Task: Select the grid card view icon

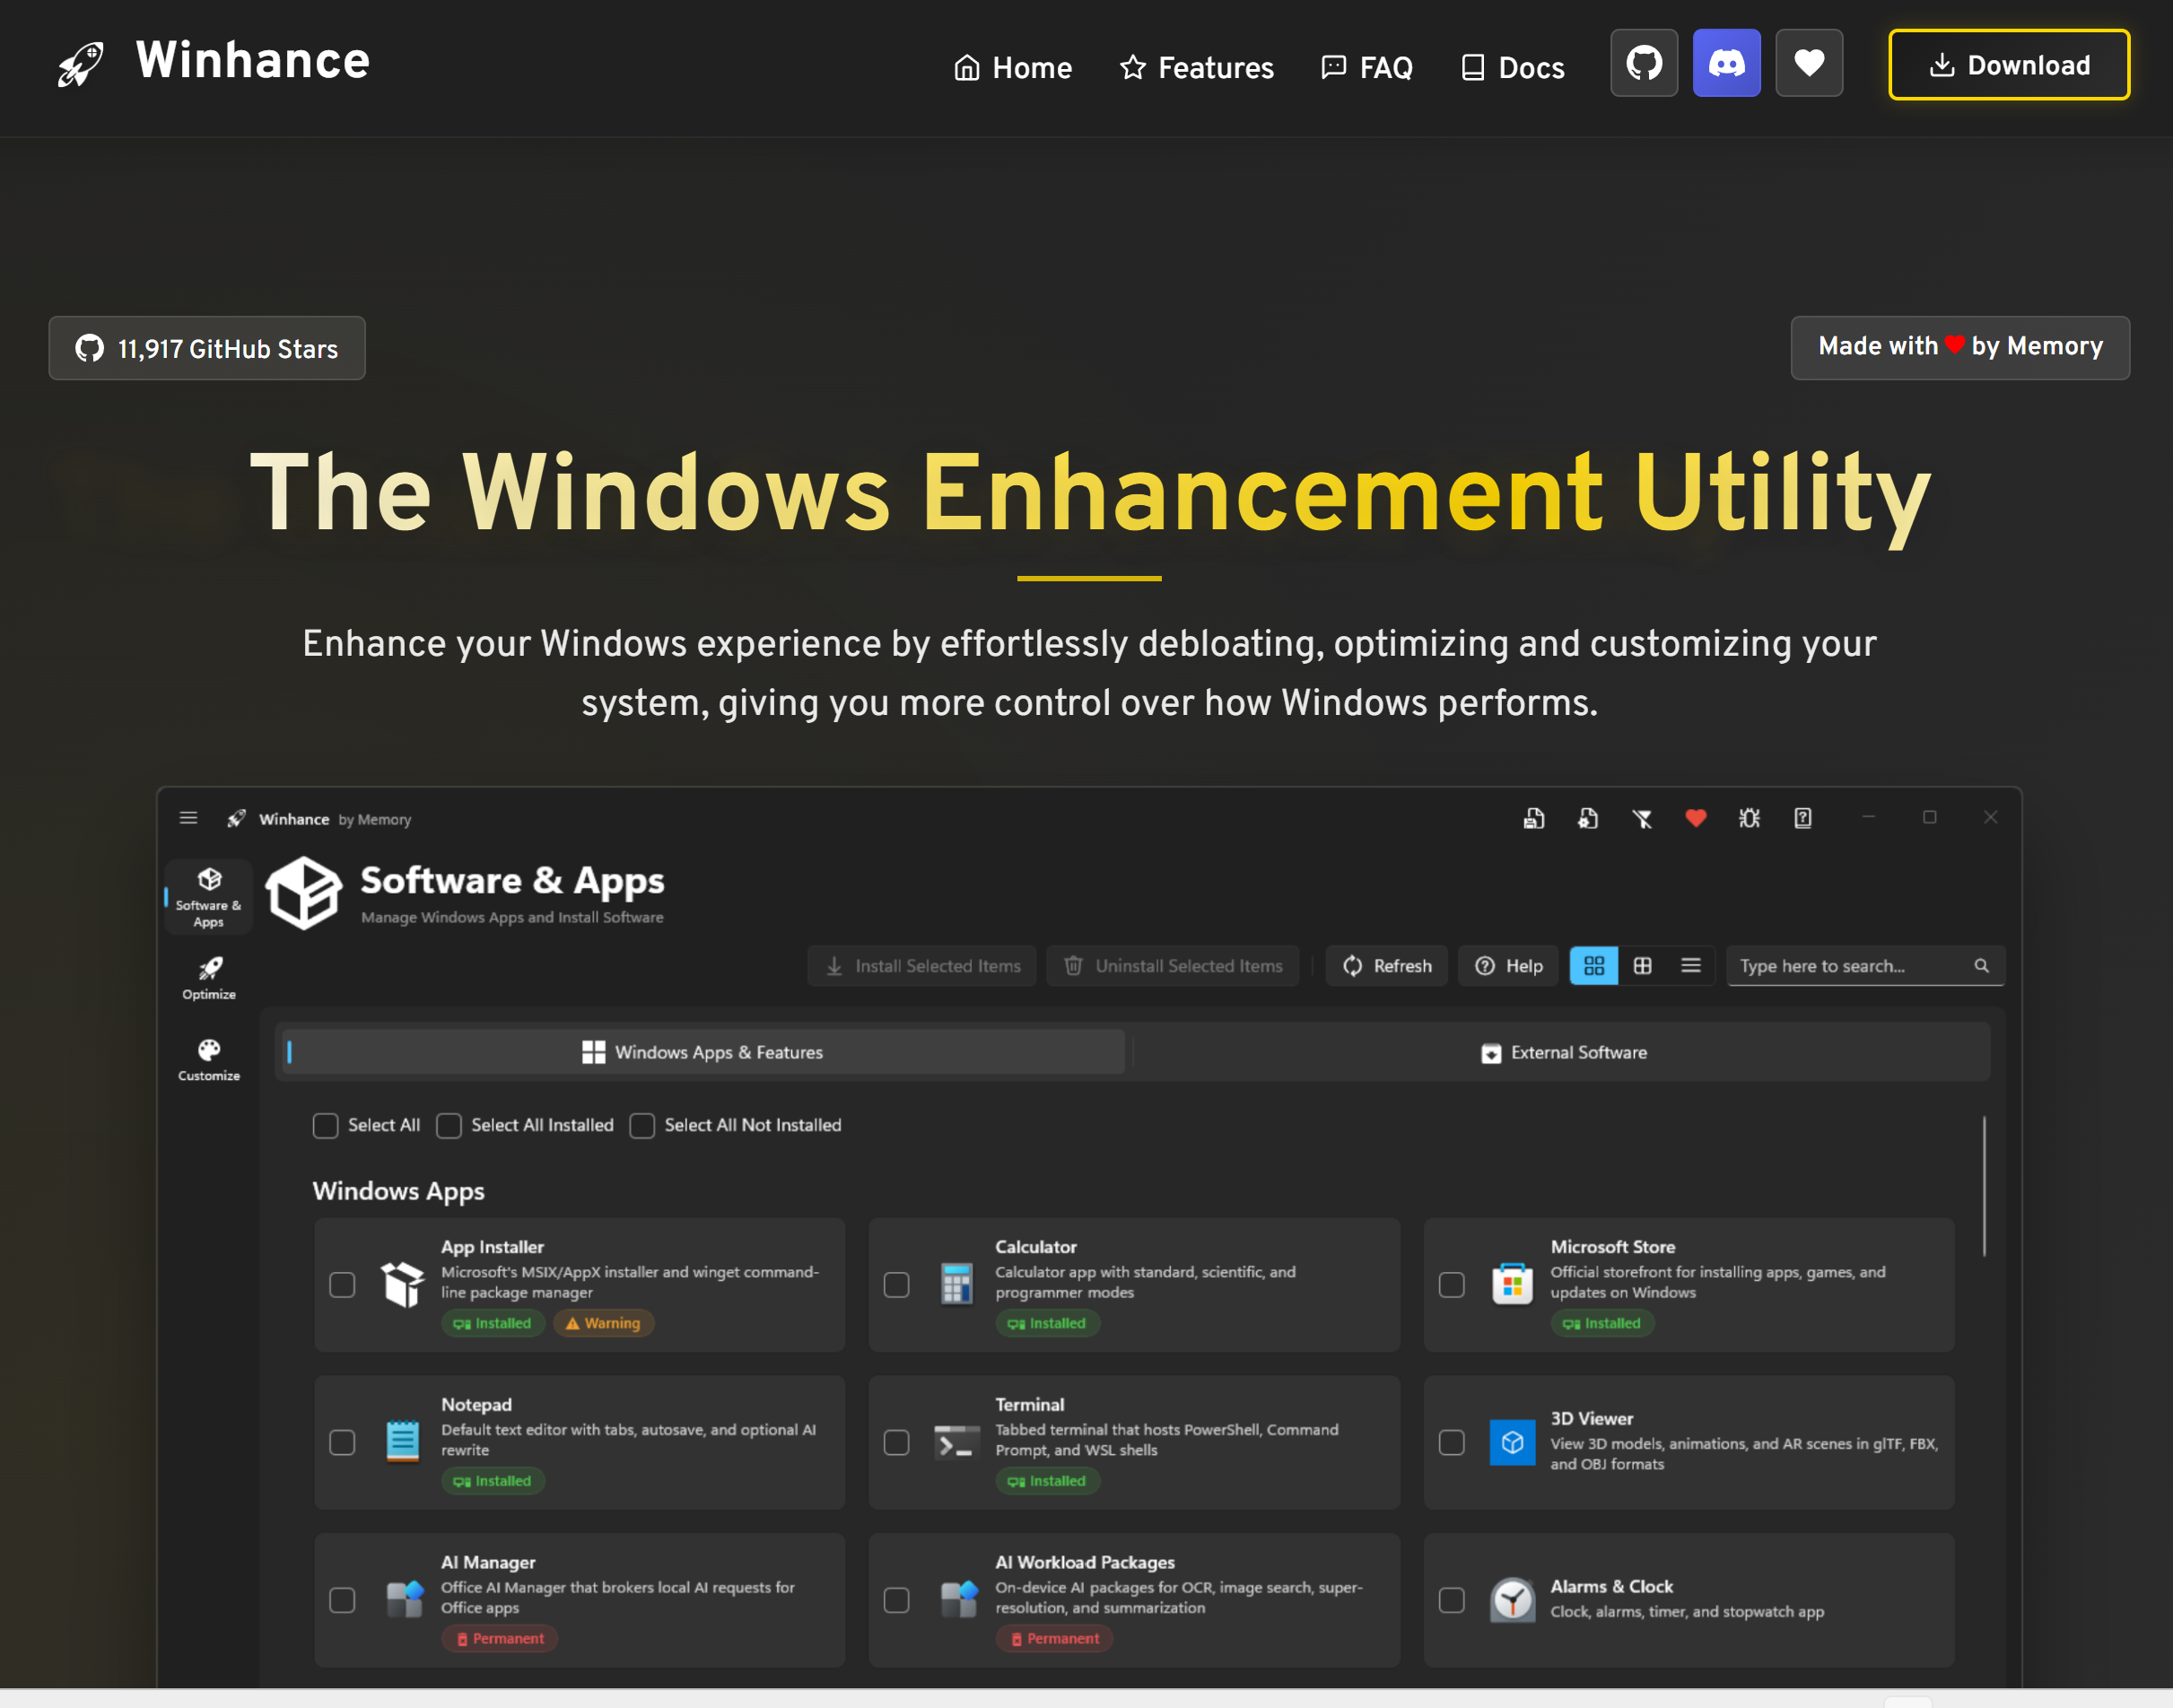Action: coord(1594,965)
